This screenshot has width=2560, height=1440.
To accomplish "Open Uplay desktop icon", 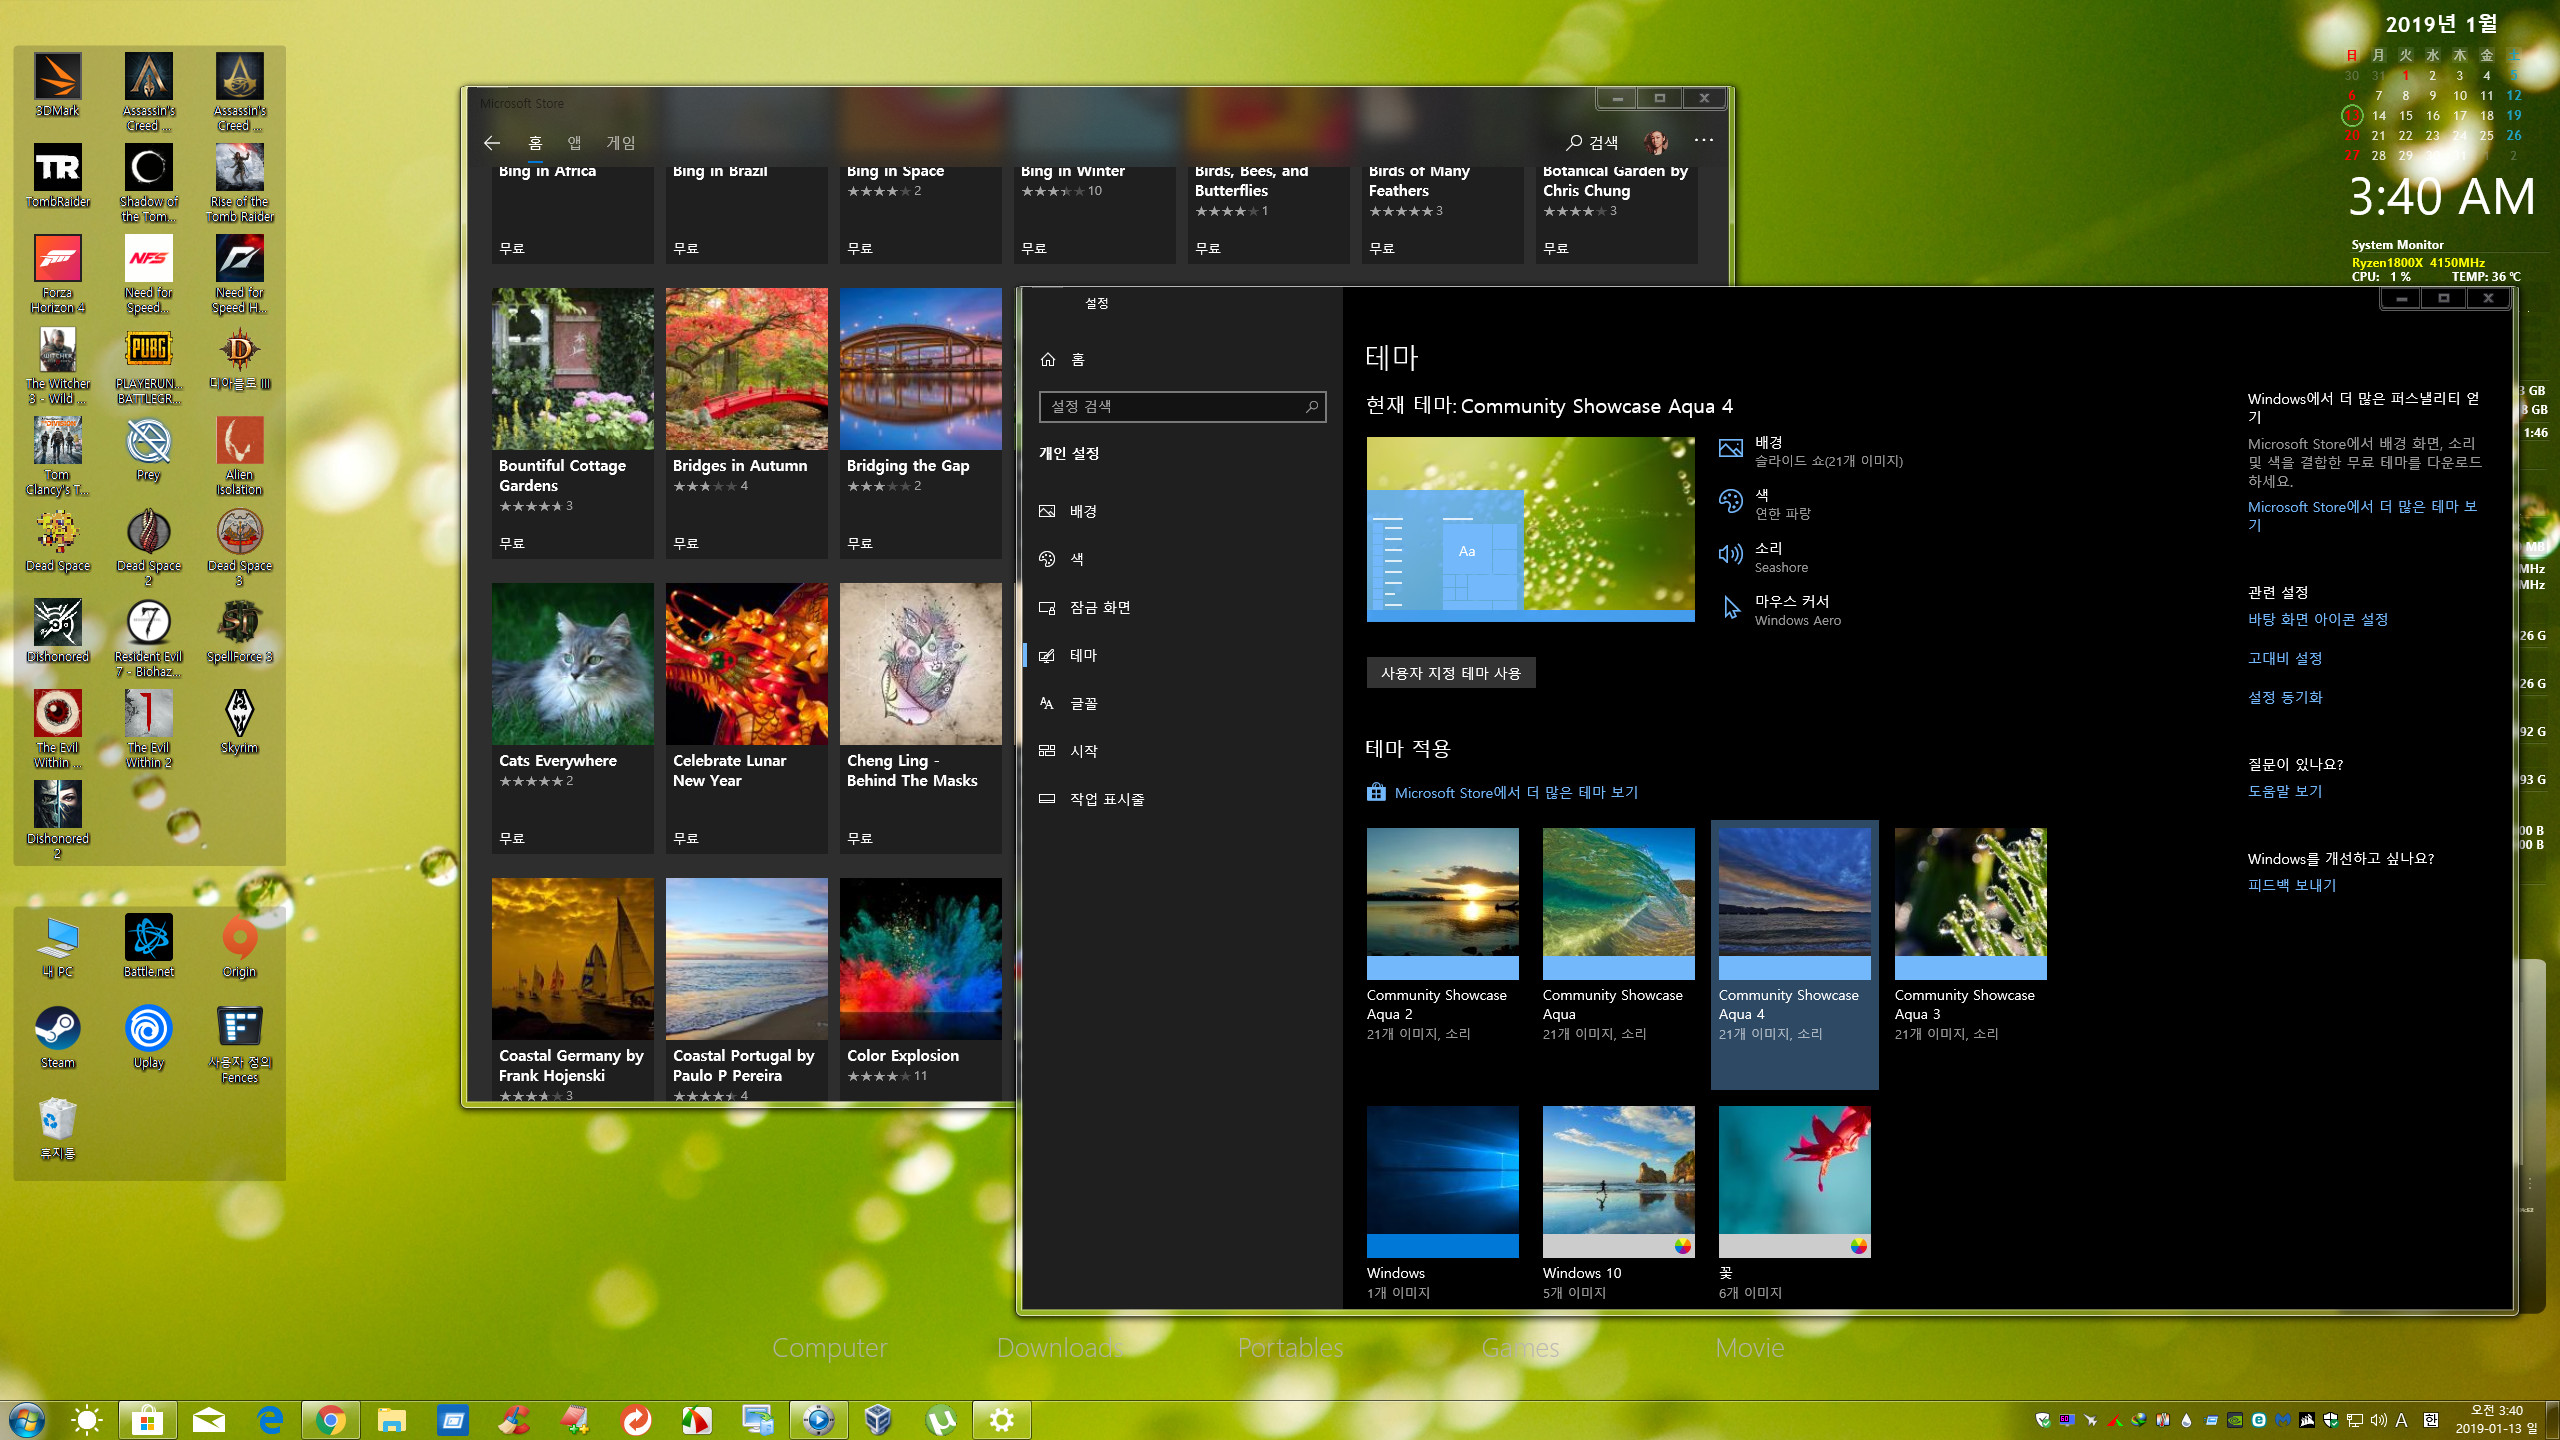I will 148,1037.
